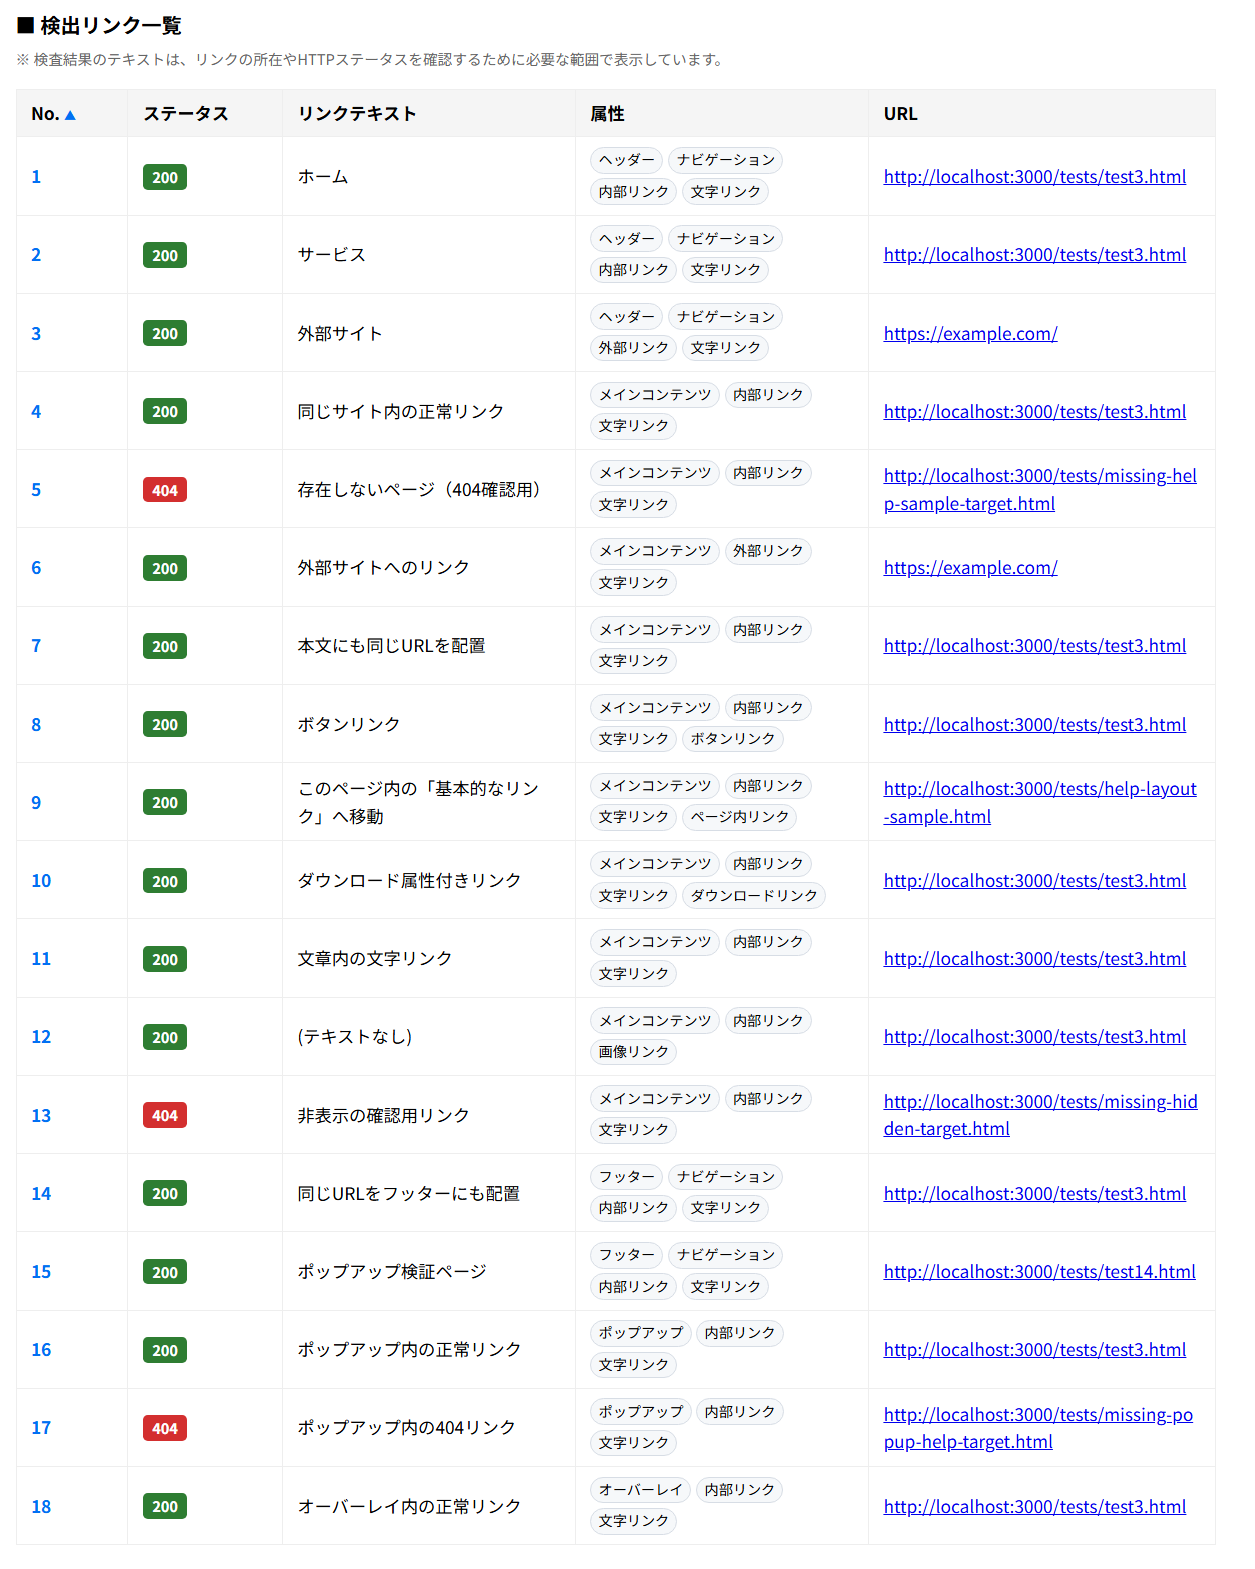Click the 404 badge in row 17
This screenshot has height=1569, width=1255.
(165, 1428)
